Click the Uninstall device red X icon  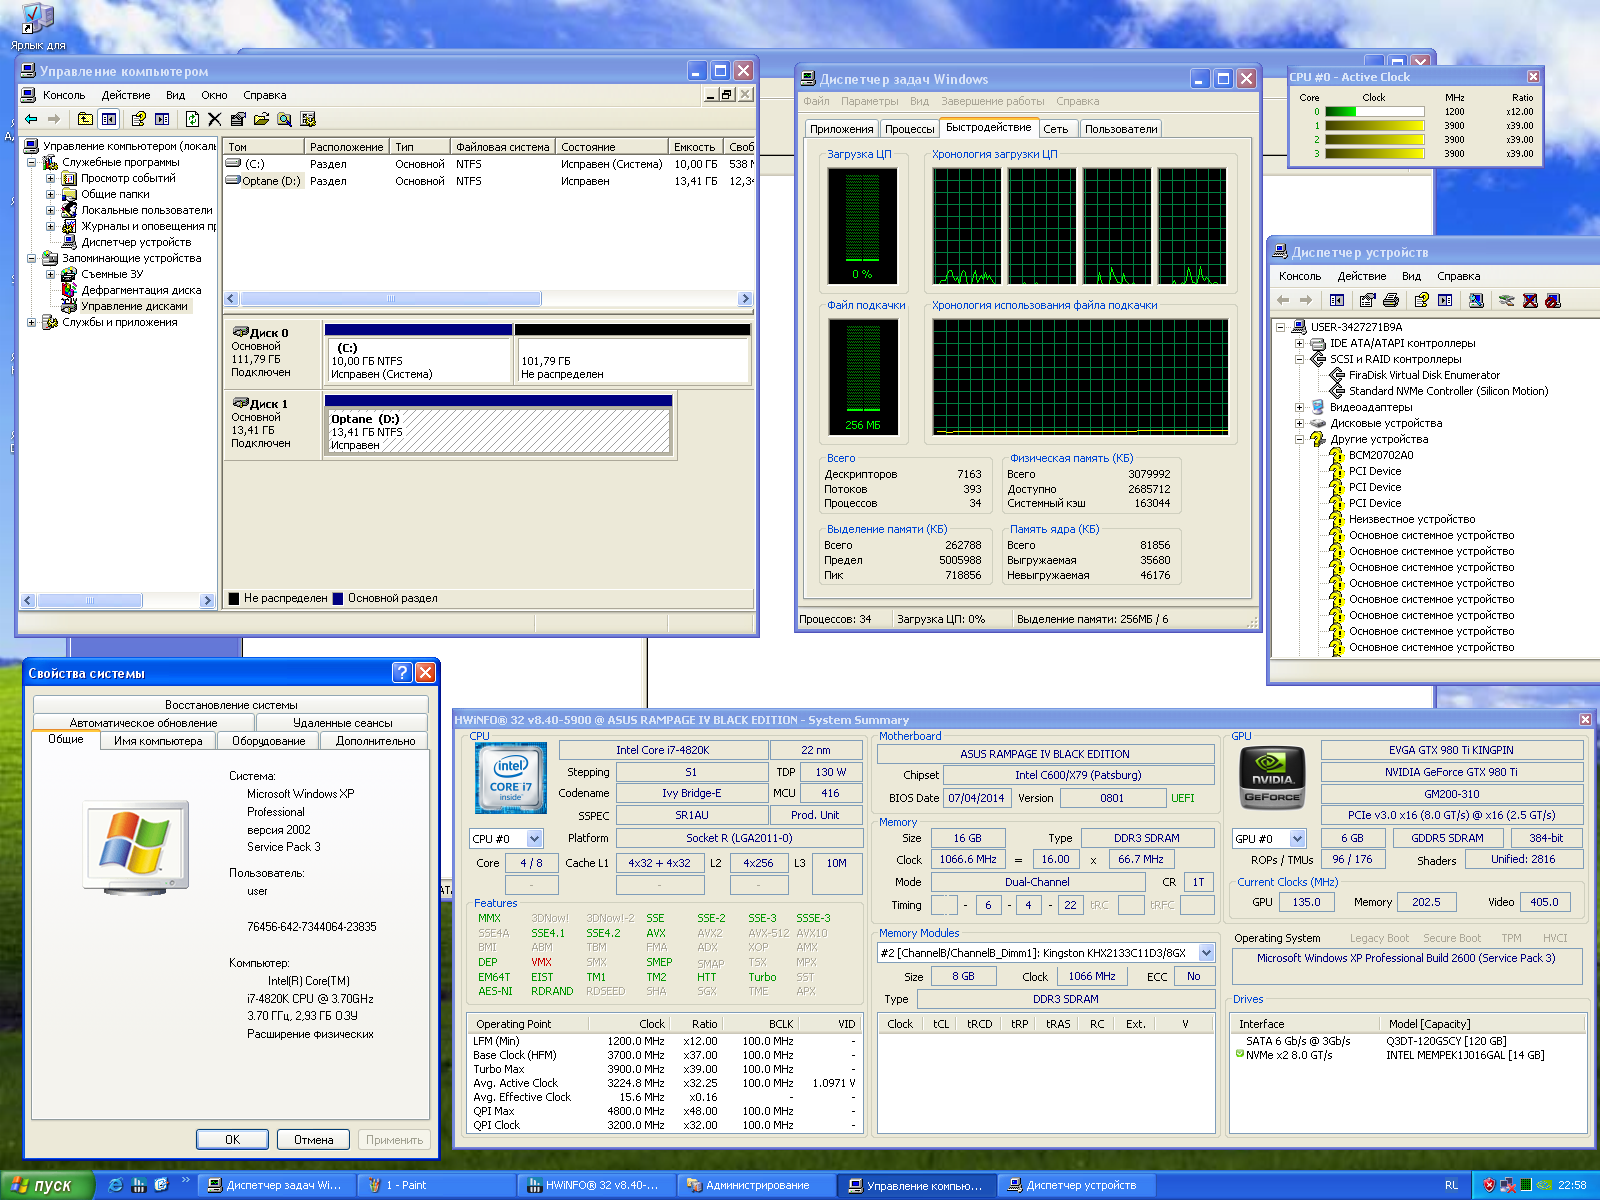pos(1530,300)
